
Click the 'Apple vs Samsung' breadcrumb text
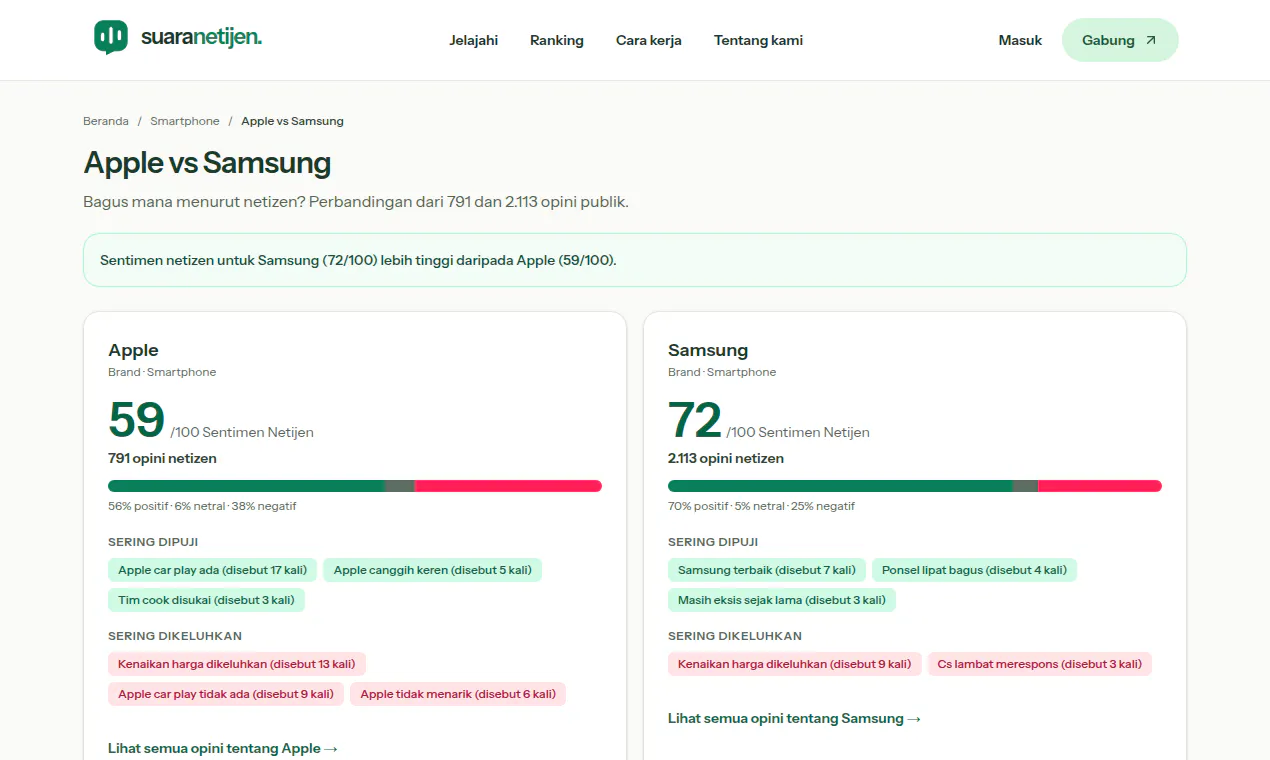[x=292, y=121]
